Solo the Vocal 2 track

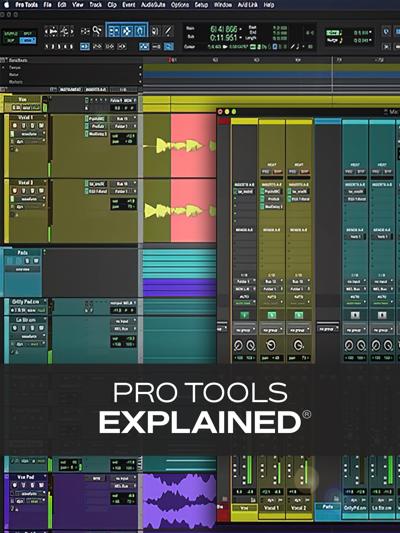coord(33,191)
